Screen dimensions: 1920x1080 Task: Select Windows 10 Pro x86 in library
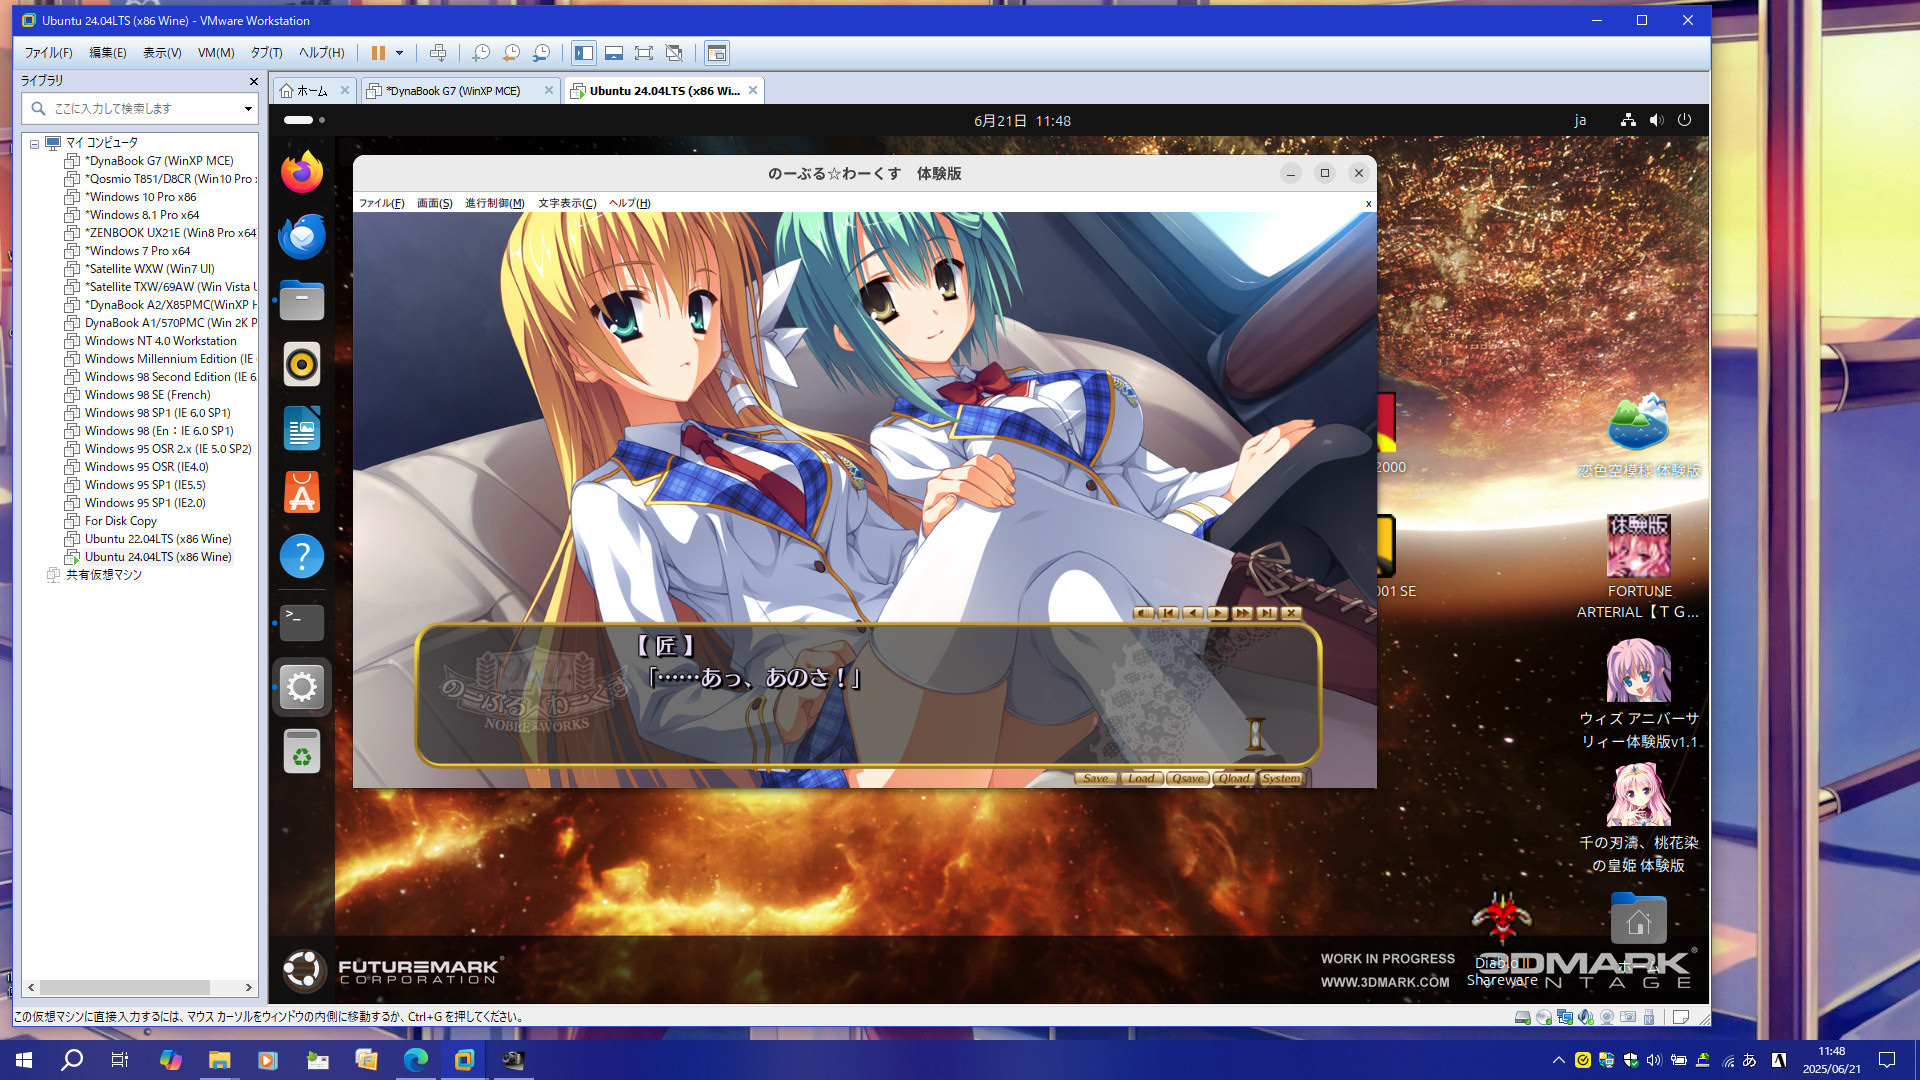(x=140, y=197)
